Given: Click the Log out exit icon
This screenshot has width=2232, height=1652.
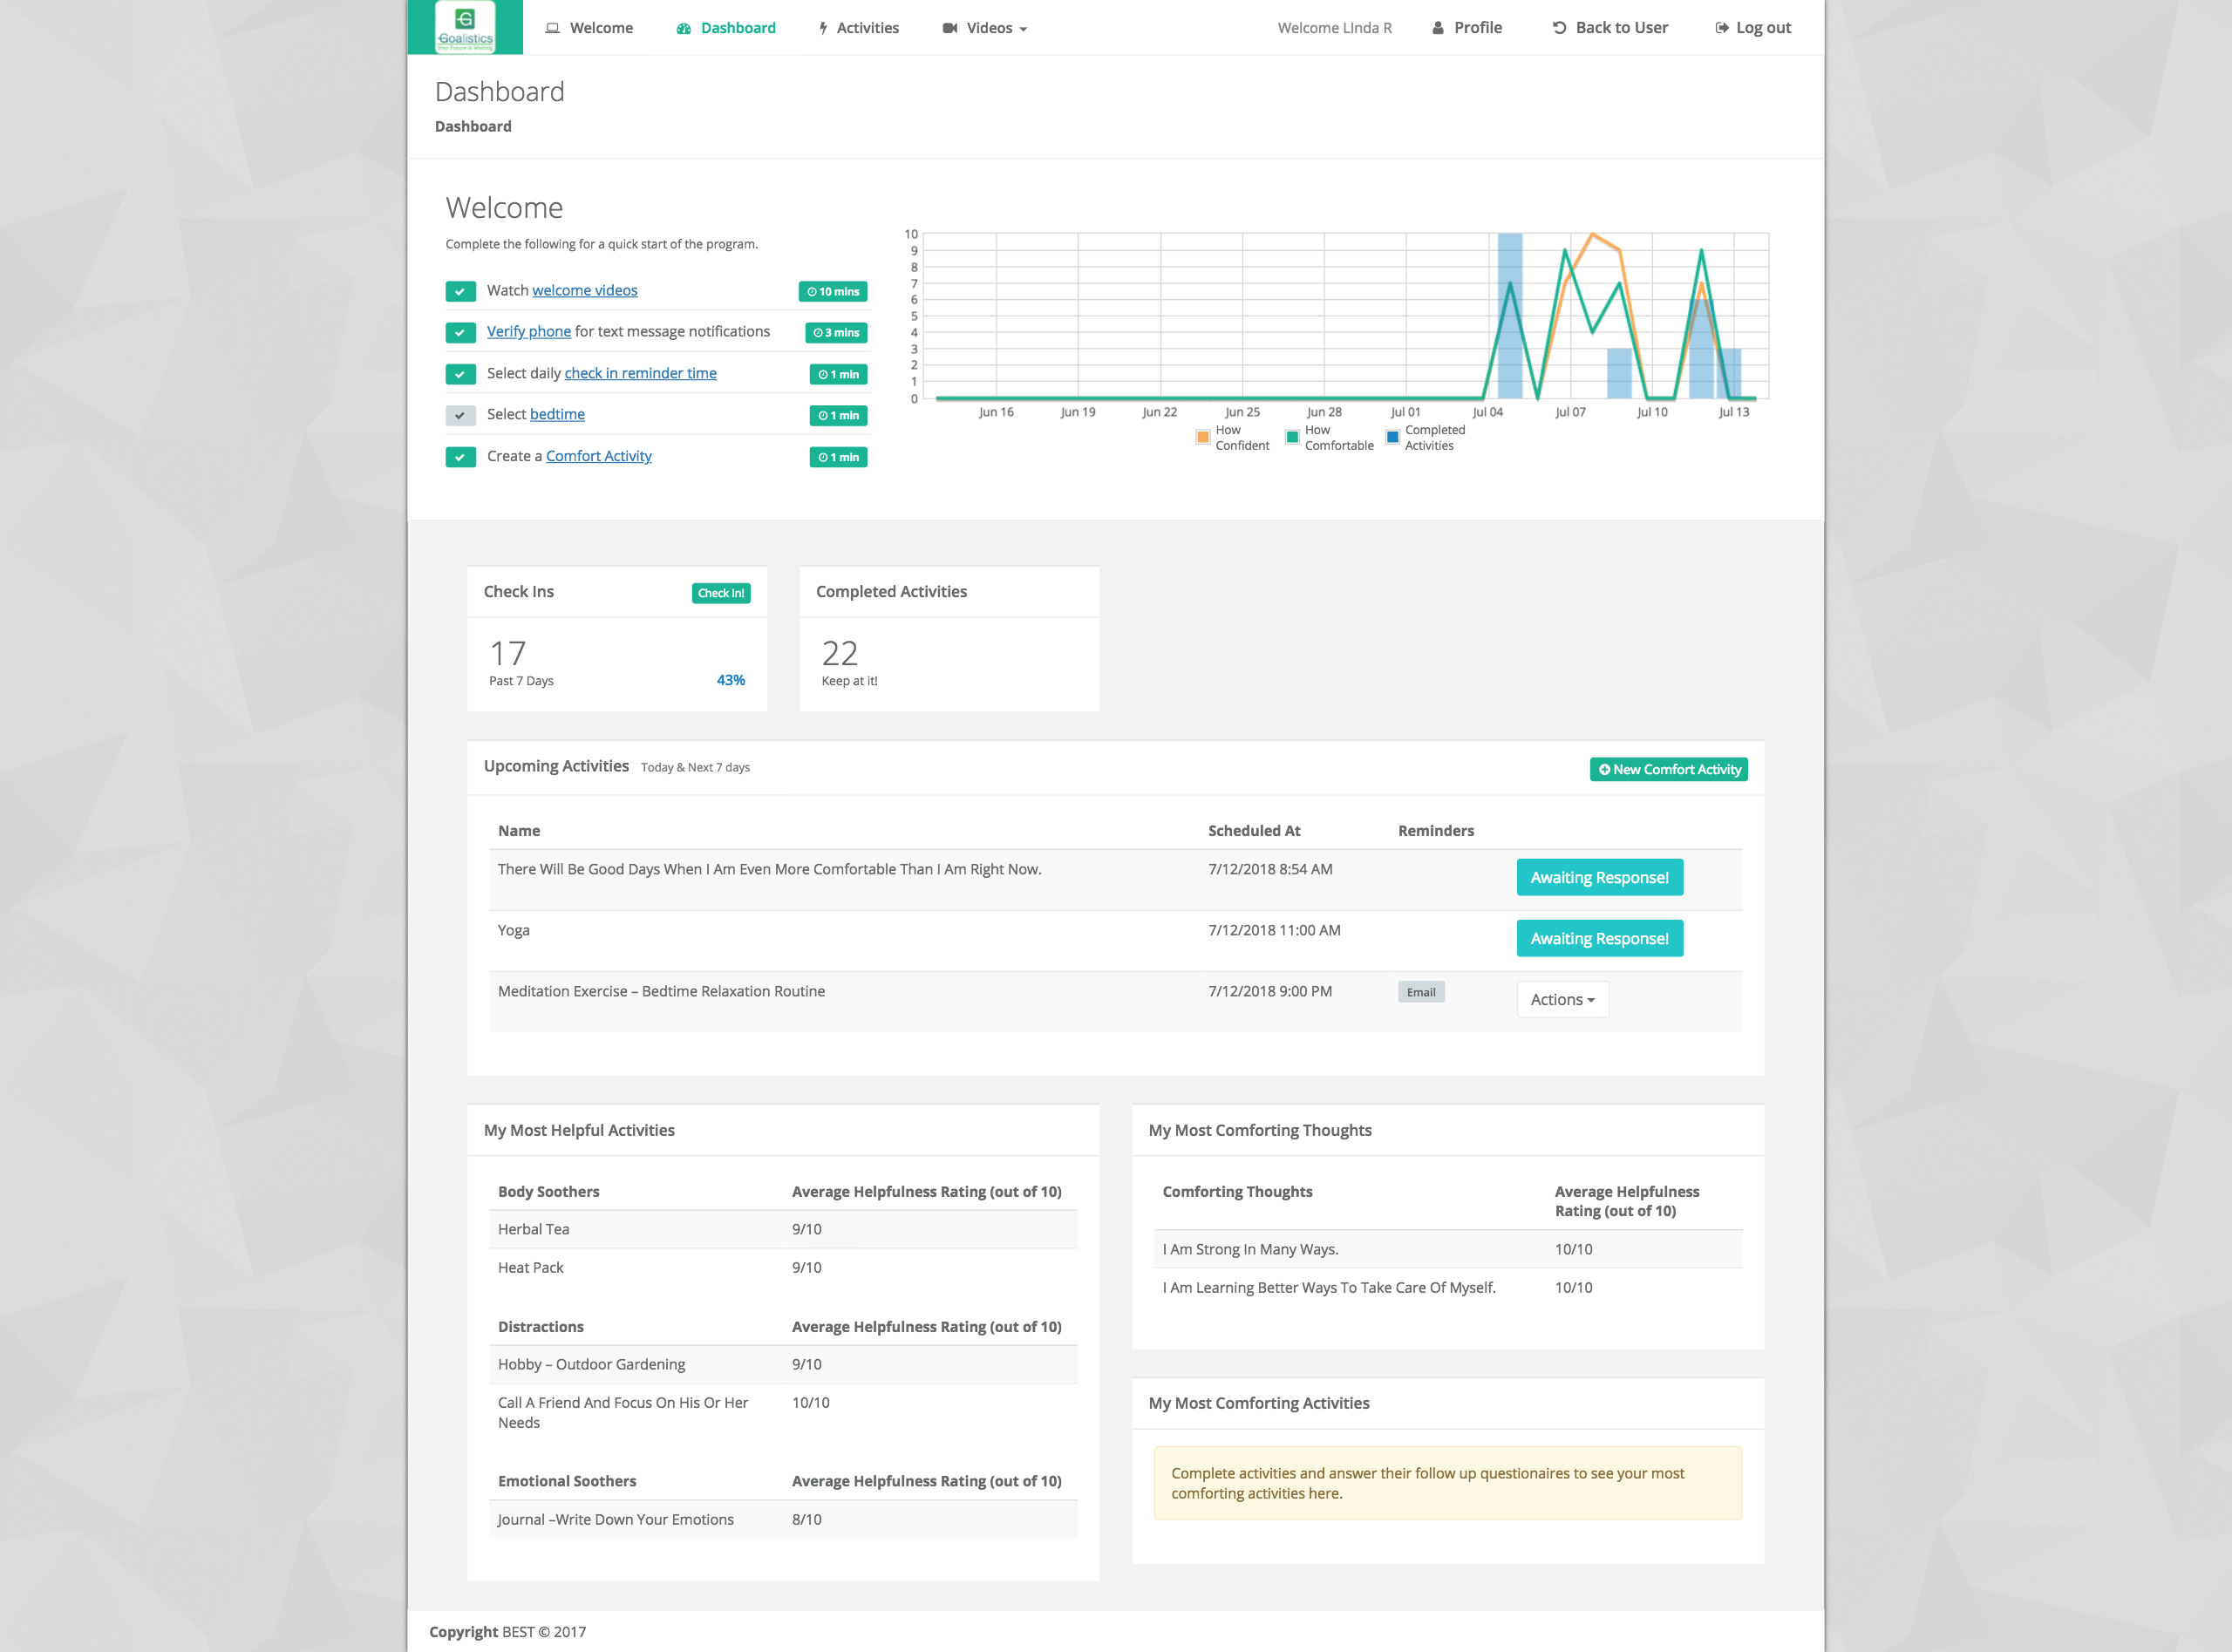Looking at the screenshot, I should click(x=1722, y=28).
